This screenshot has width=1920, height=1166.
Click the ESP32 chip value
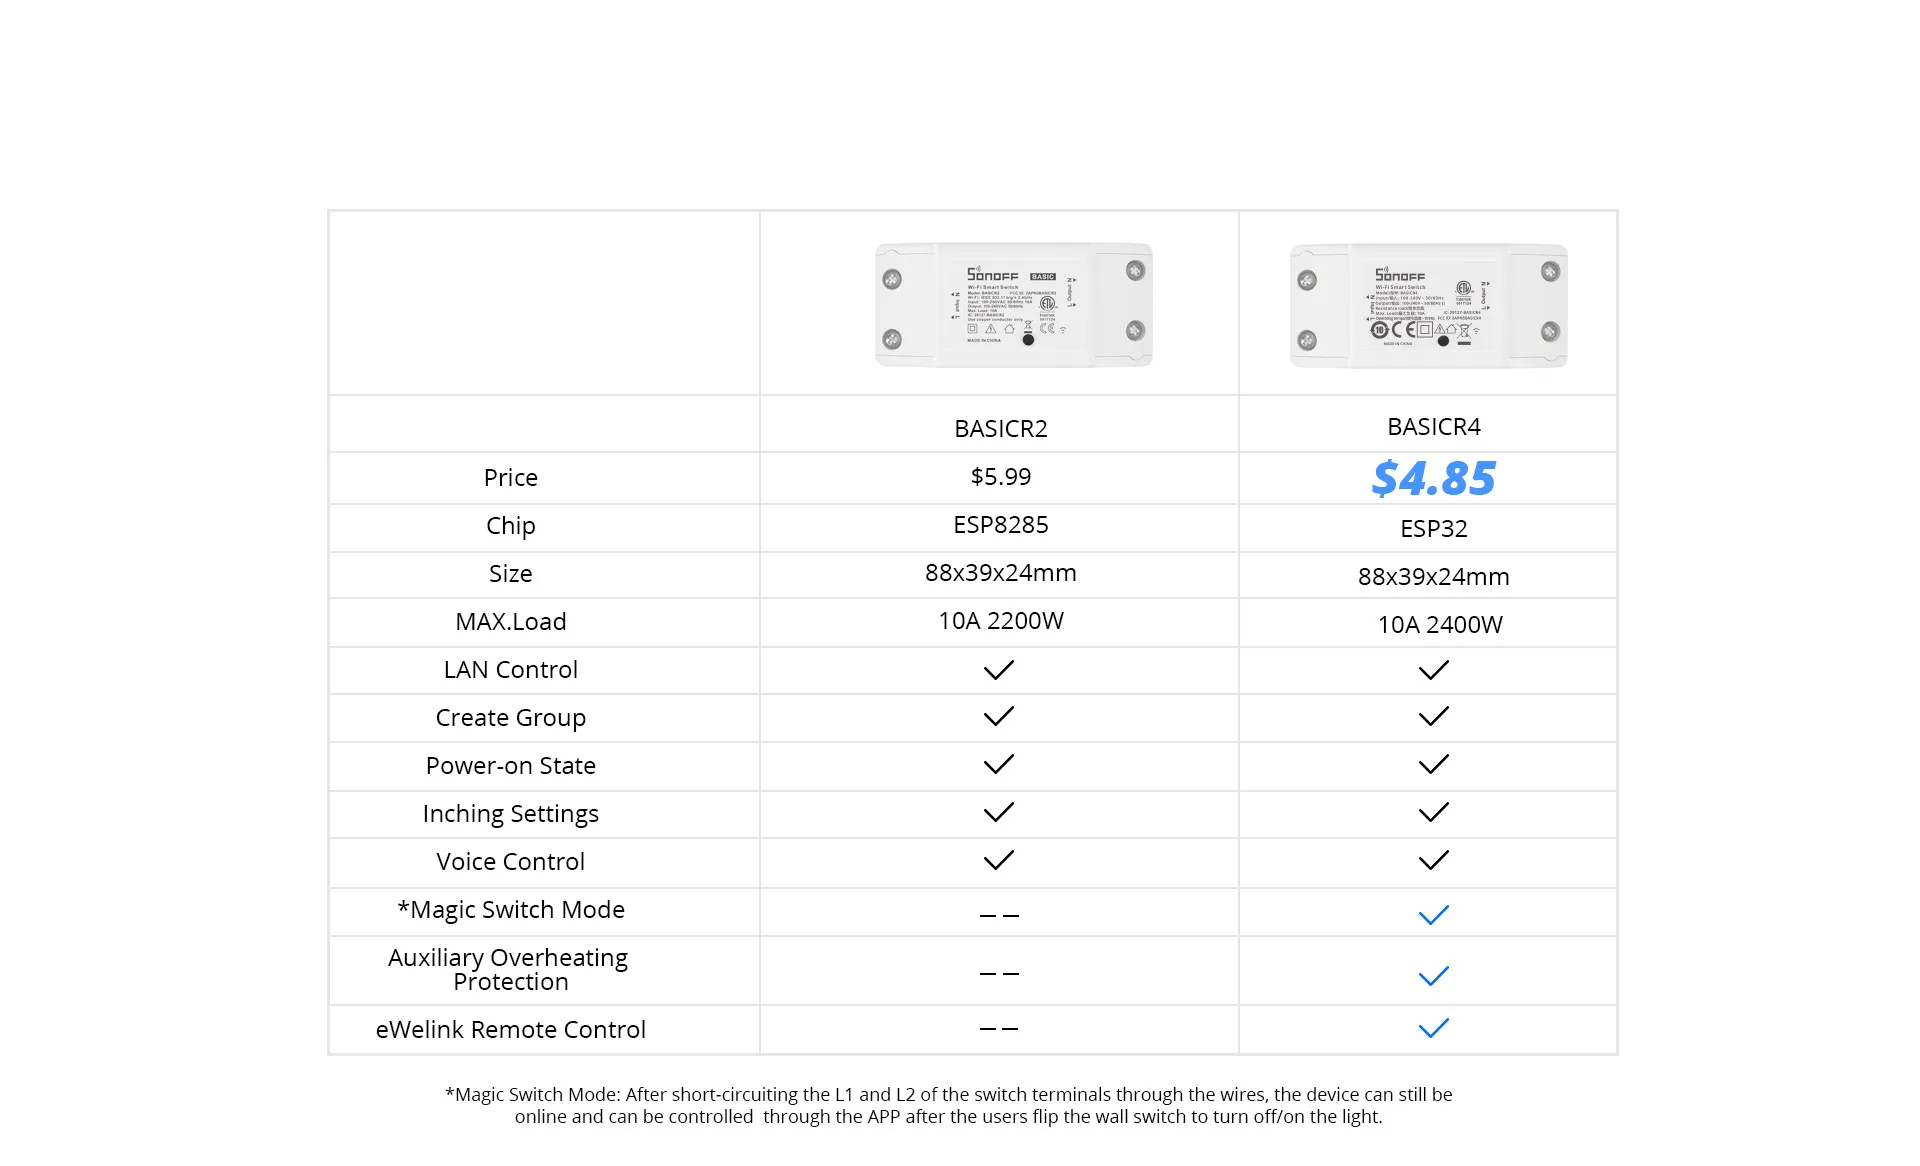click(x=1433, y=529)
